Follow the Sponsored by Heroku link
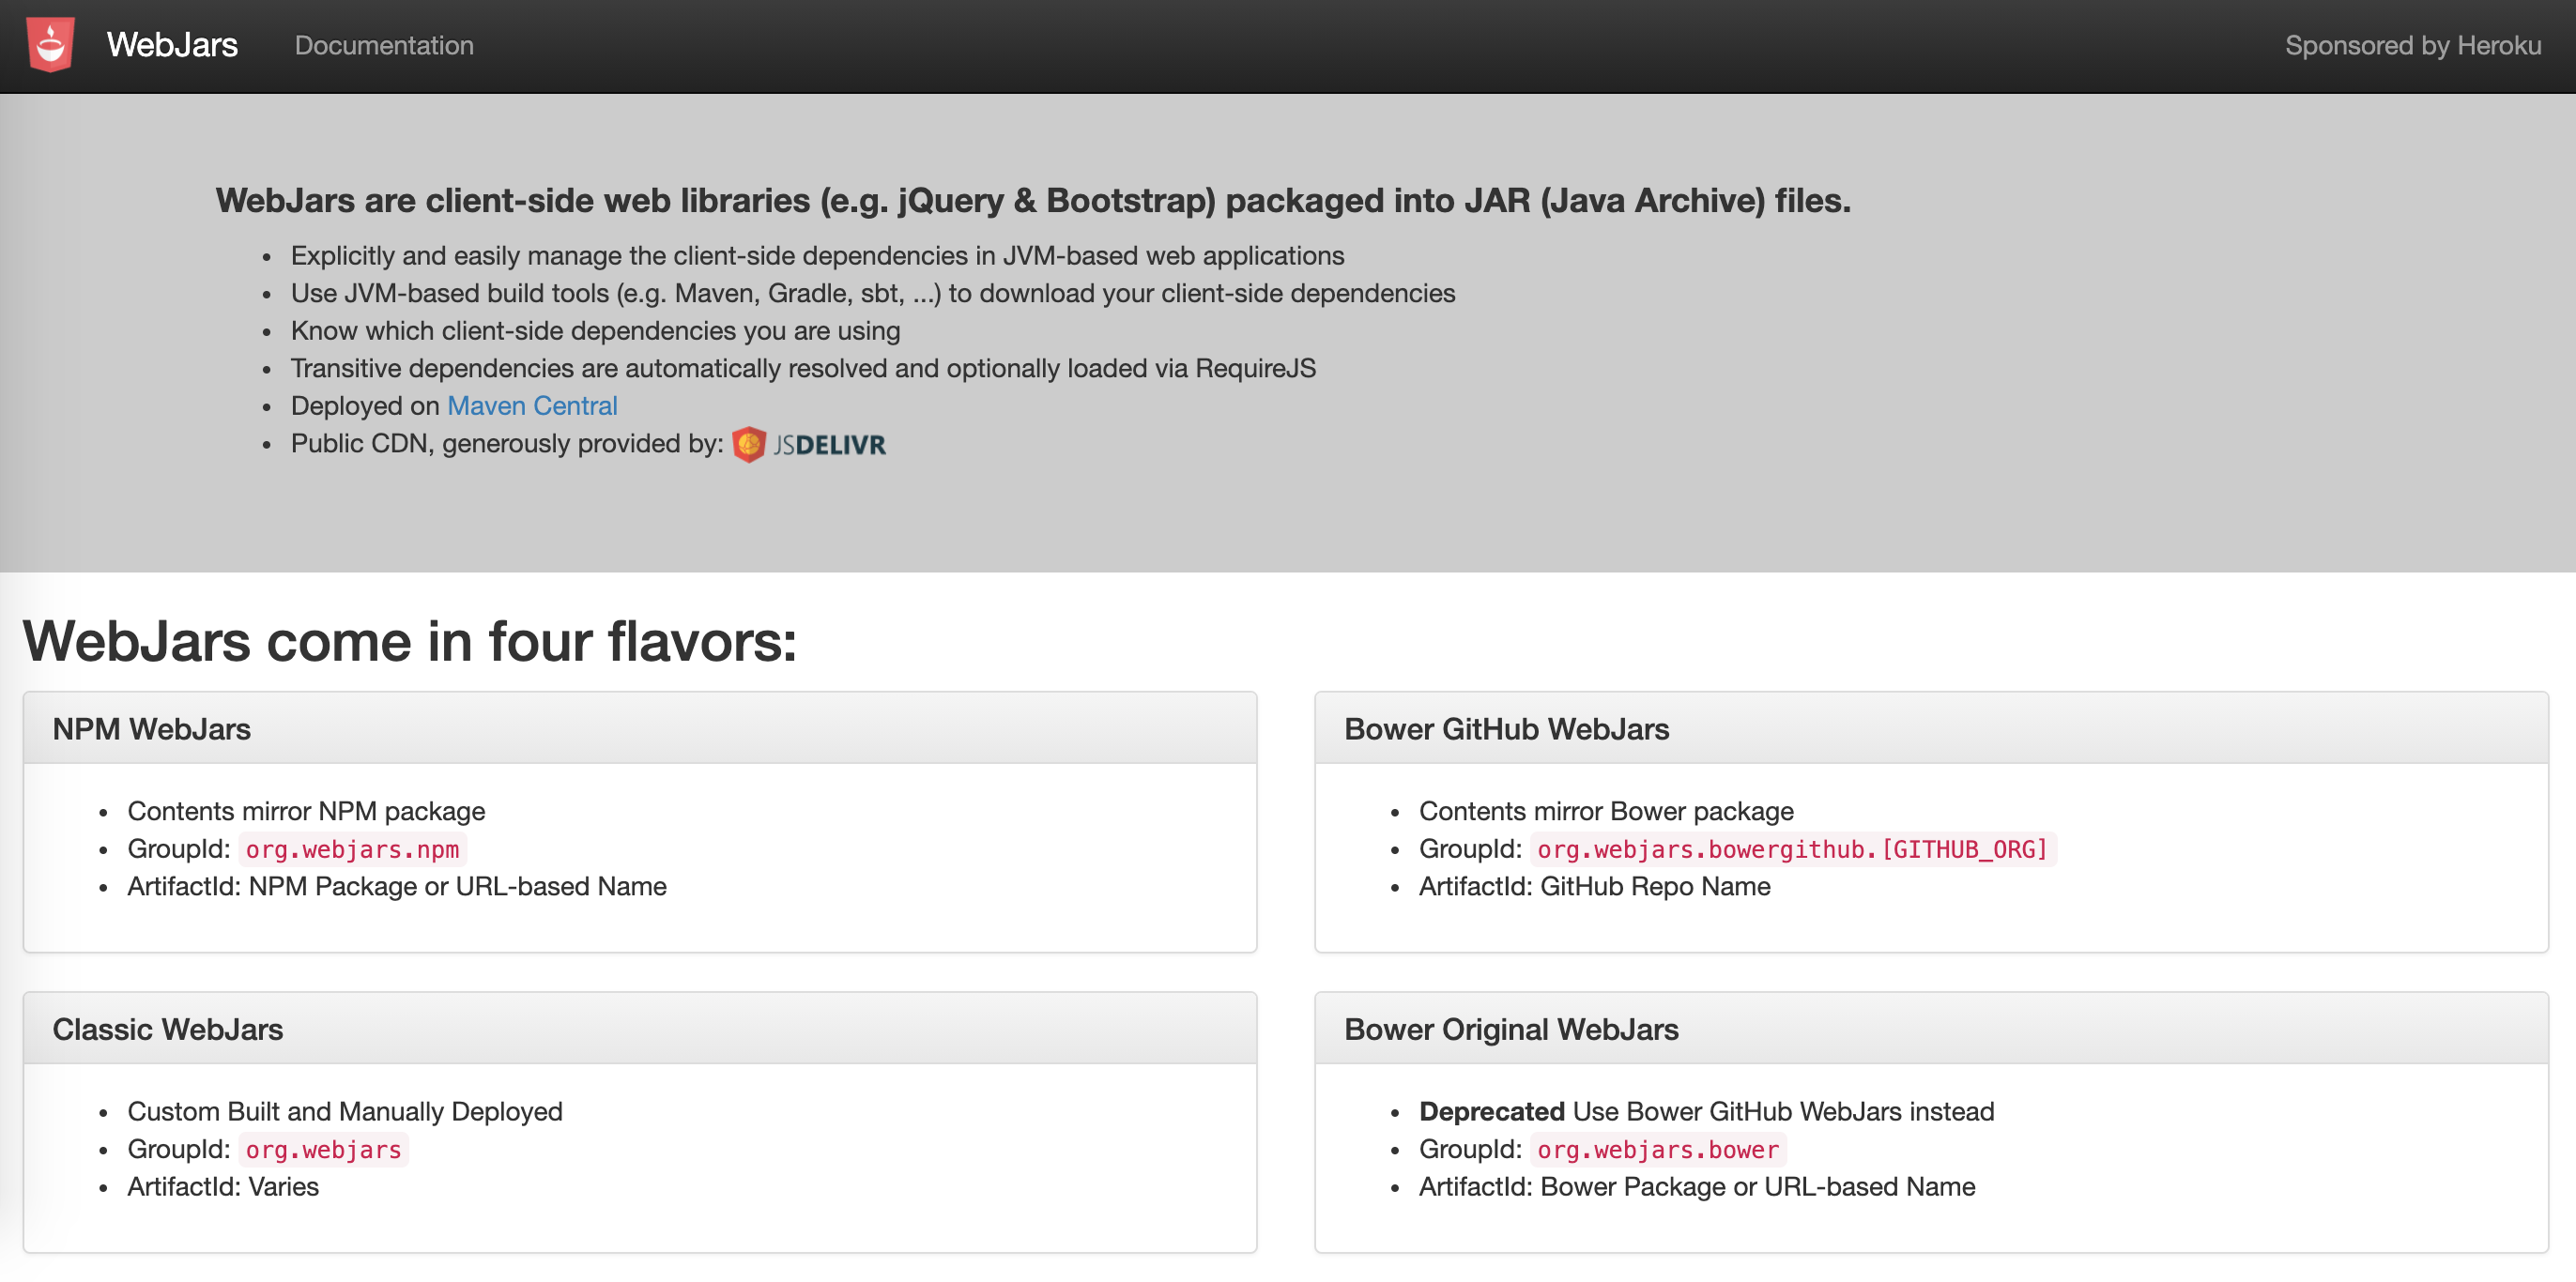 tap(2412, 45)
